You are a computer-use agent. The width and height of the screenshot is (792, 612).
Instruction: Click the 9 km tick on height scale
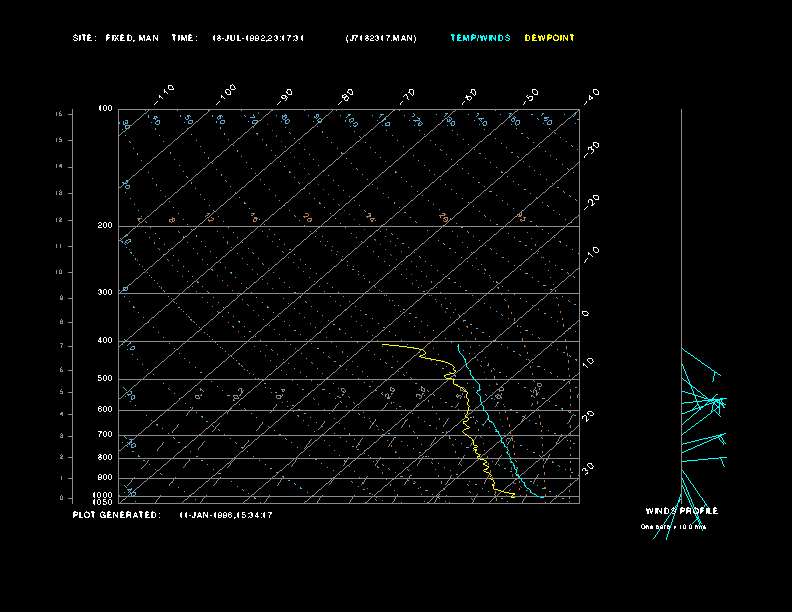click(62, 298)
